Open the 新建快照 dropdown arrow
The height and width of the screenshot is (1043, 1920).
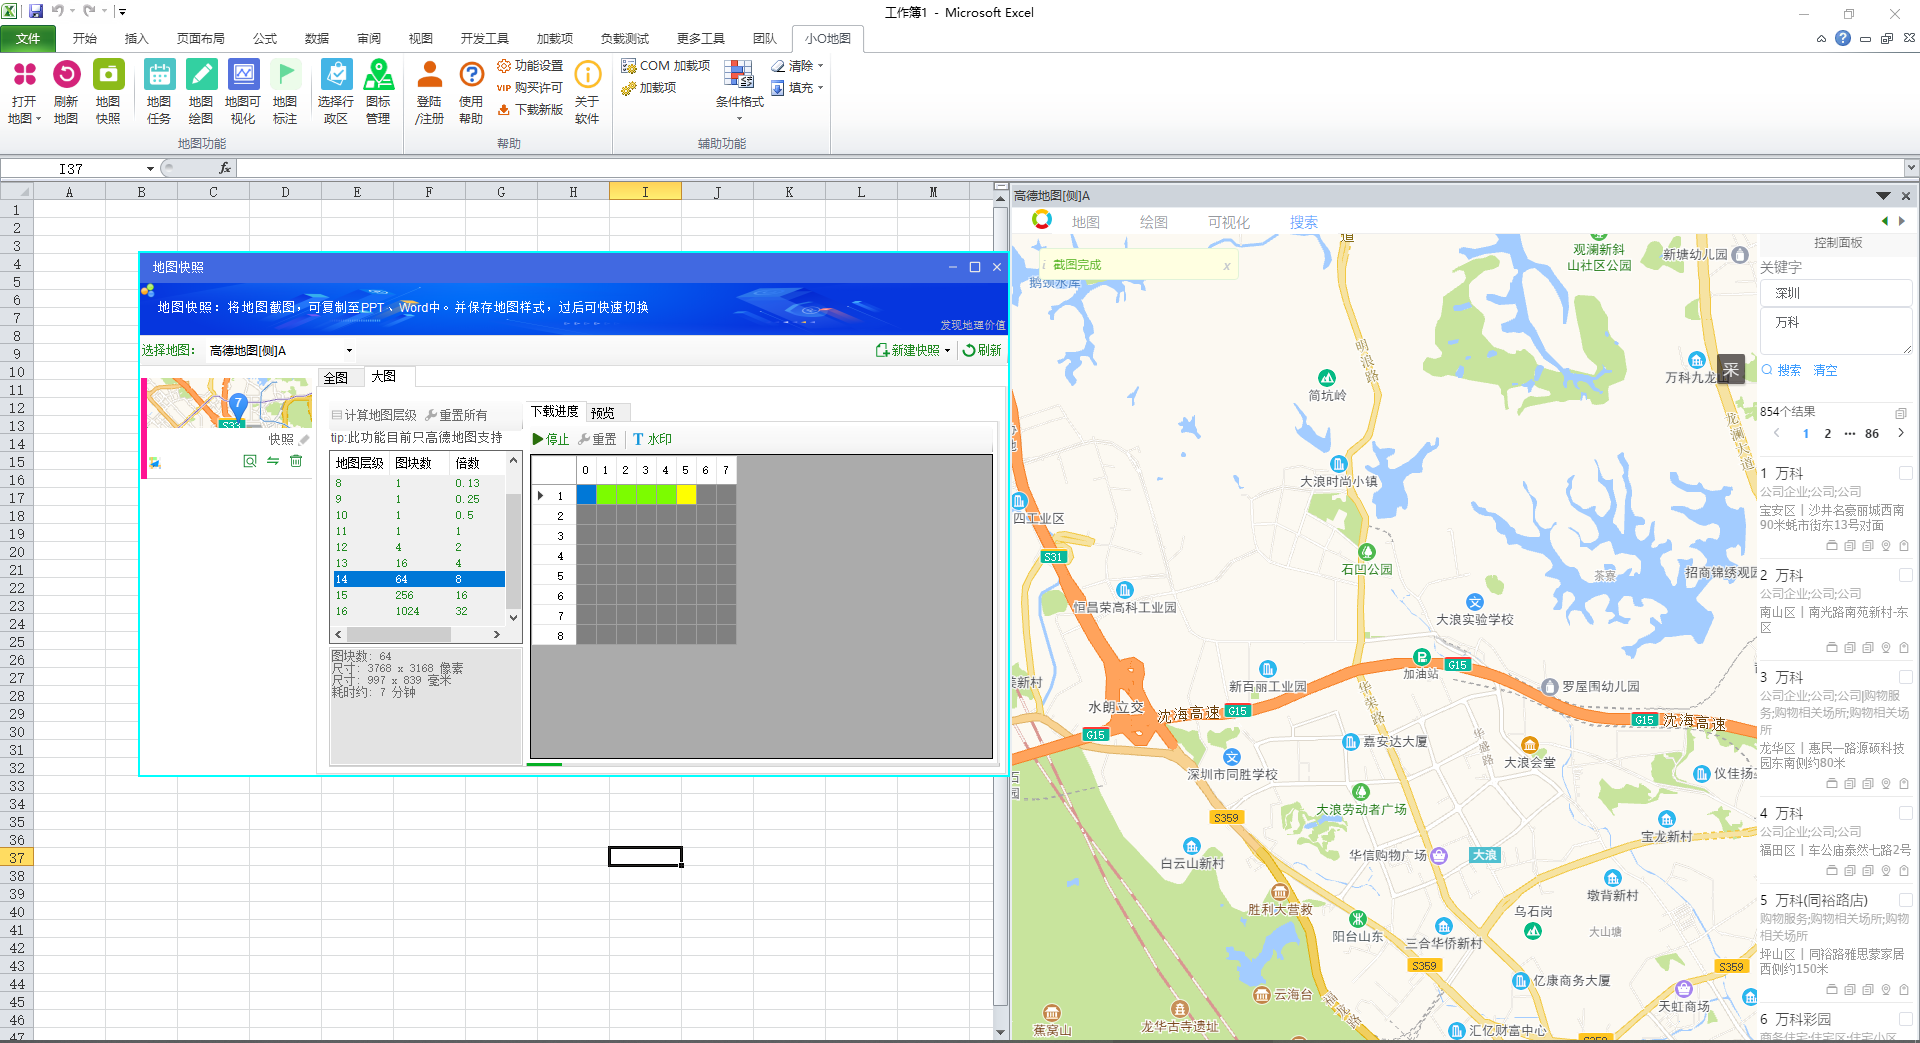947,351
